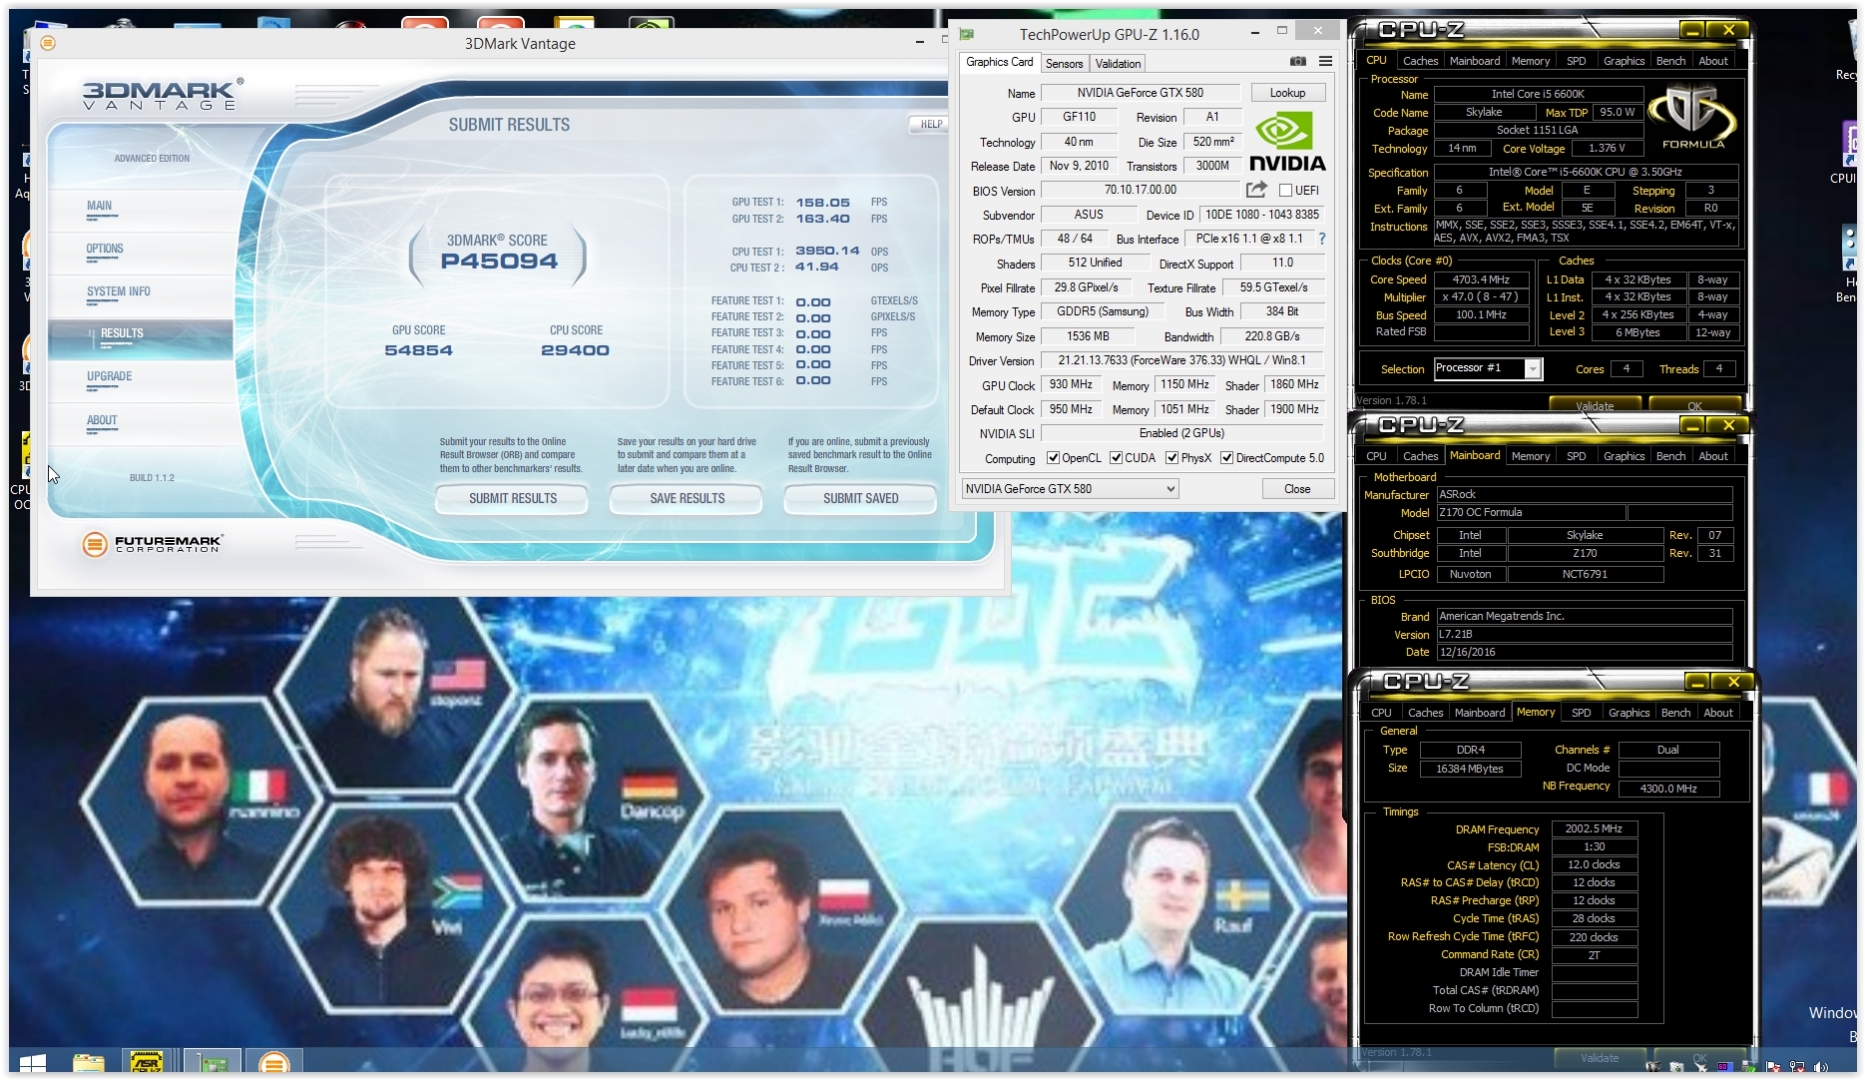This screenshot has width=1865, height=1080.
Task: Click the 3DMark Vantage logo
Action: pyautogui.click(x=161, y=95)
